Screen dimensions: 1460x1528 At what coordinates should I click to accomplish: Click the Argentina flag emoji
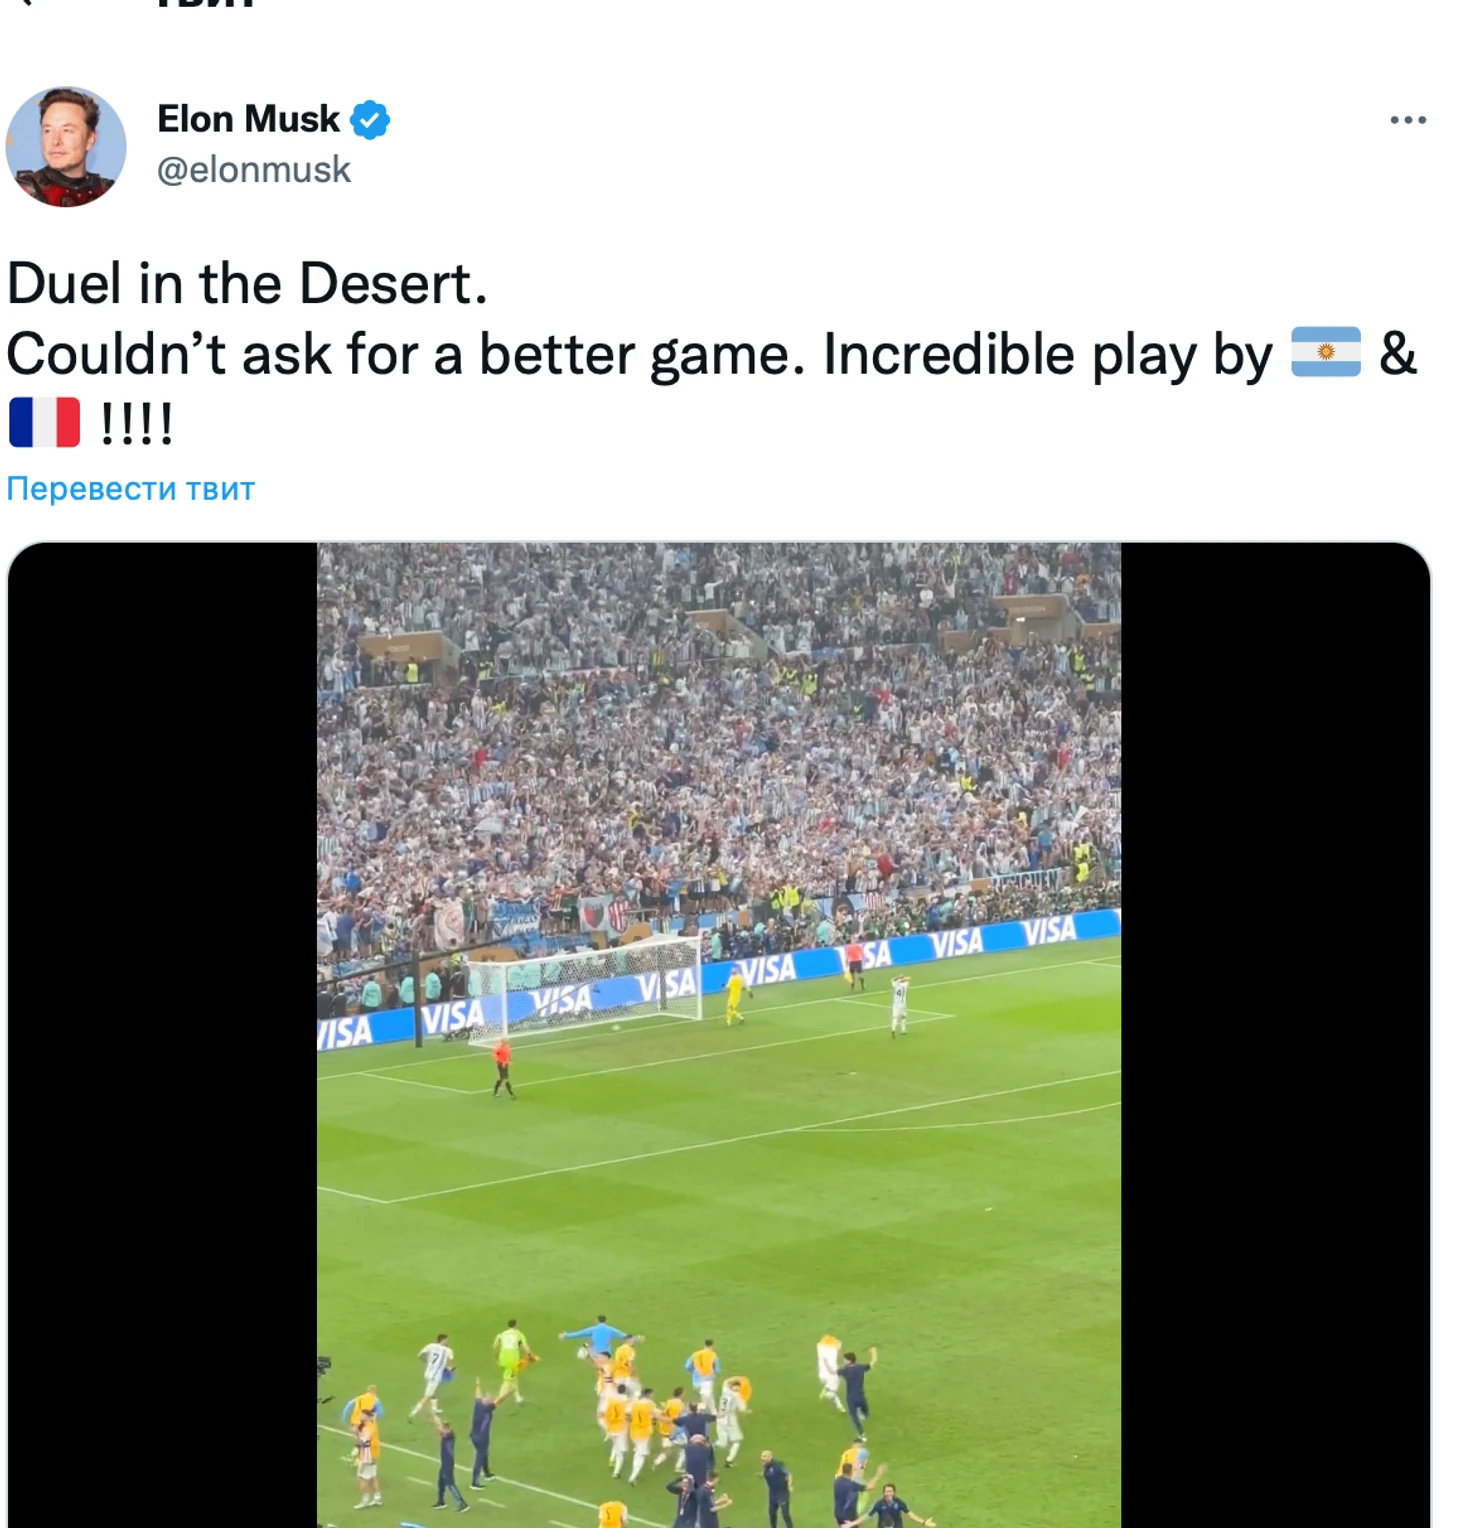tap(1325, 352)
